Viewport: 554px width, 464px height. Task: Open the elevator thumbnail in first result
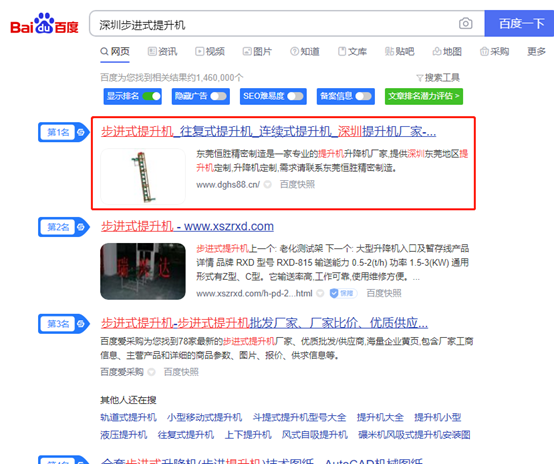point(143,176)
